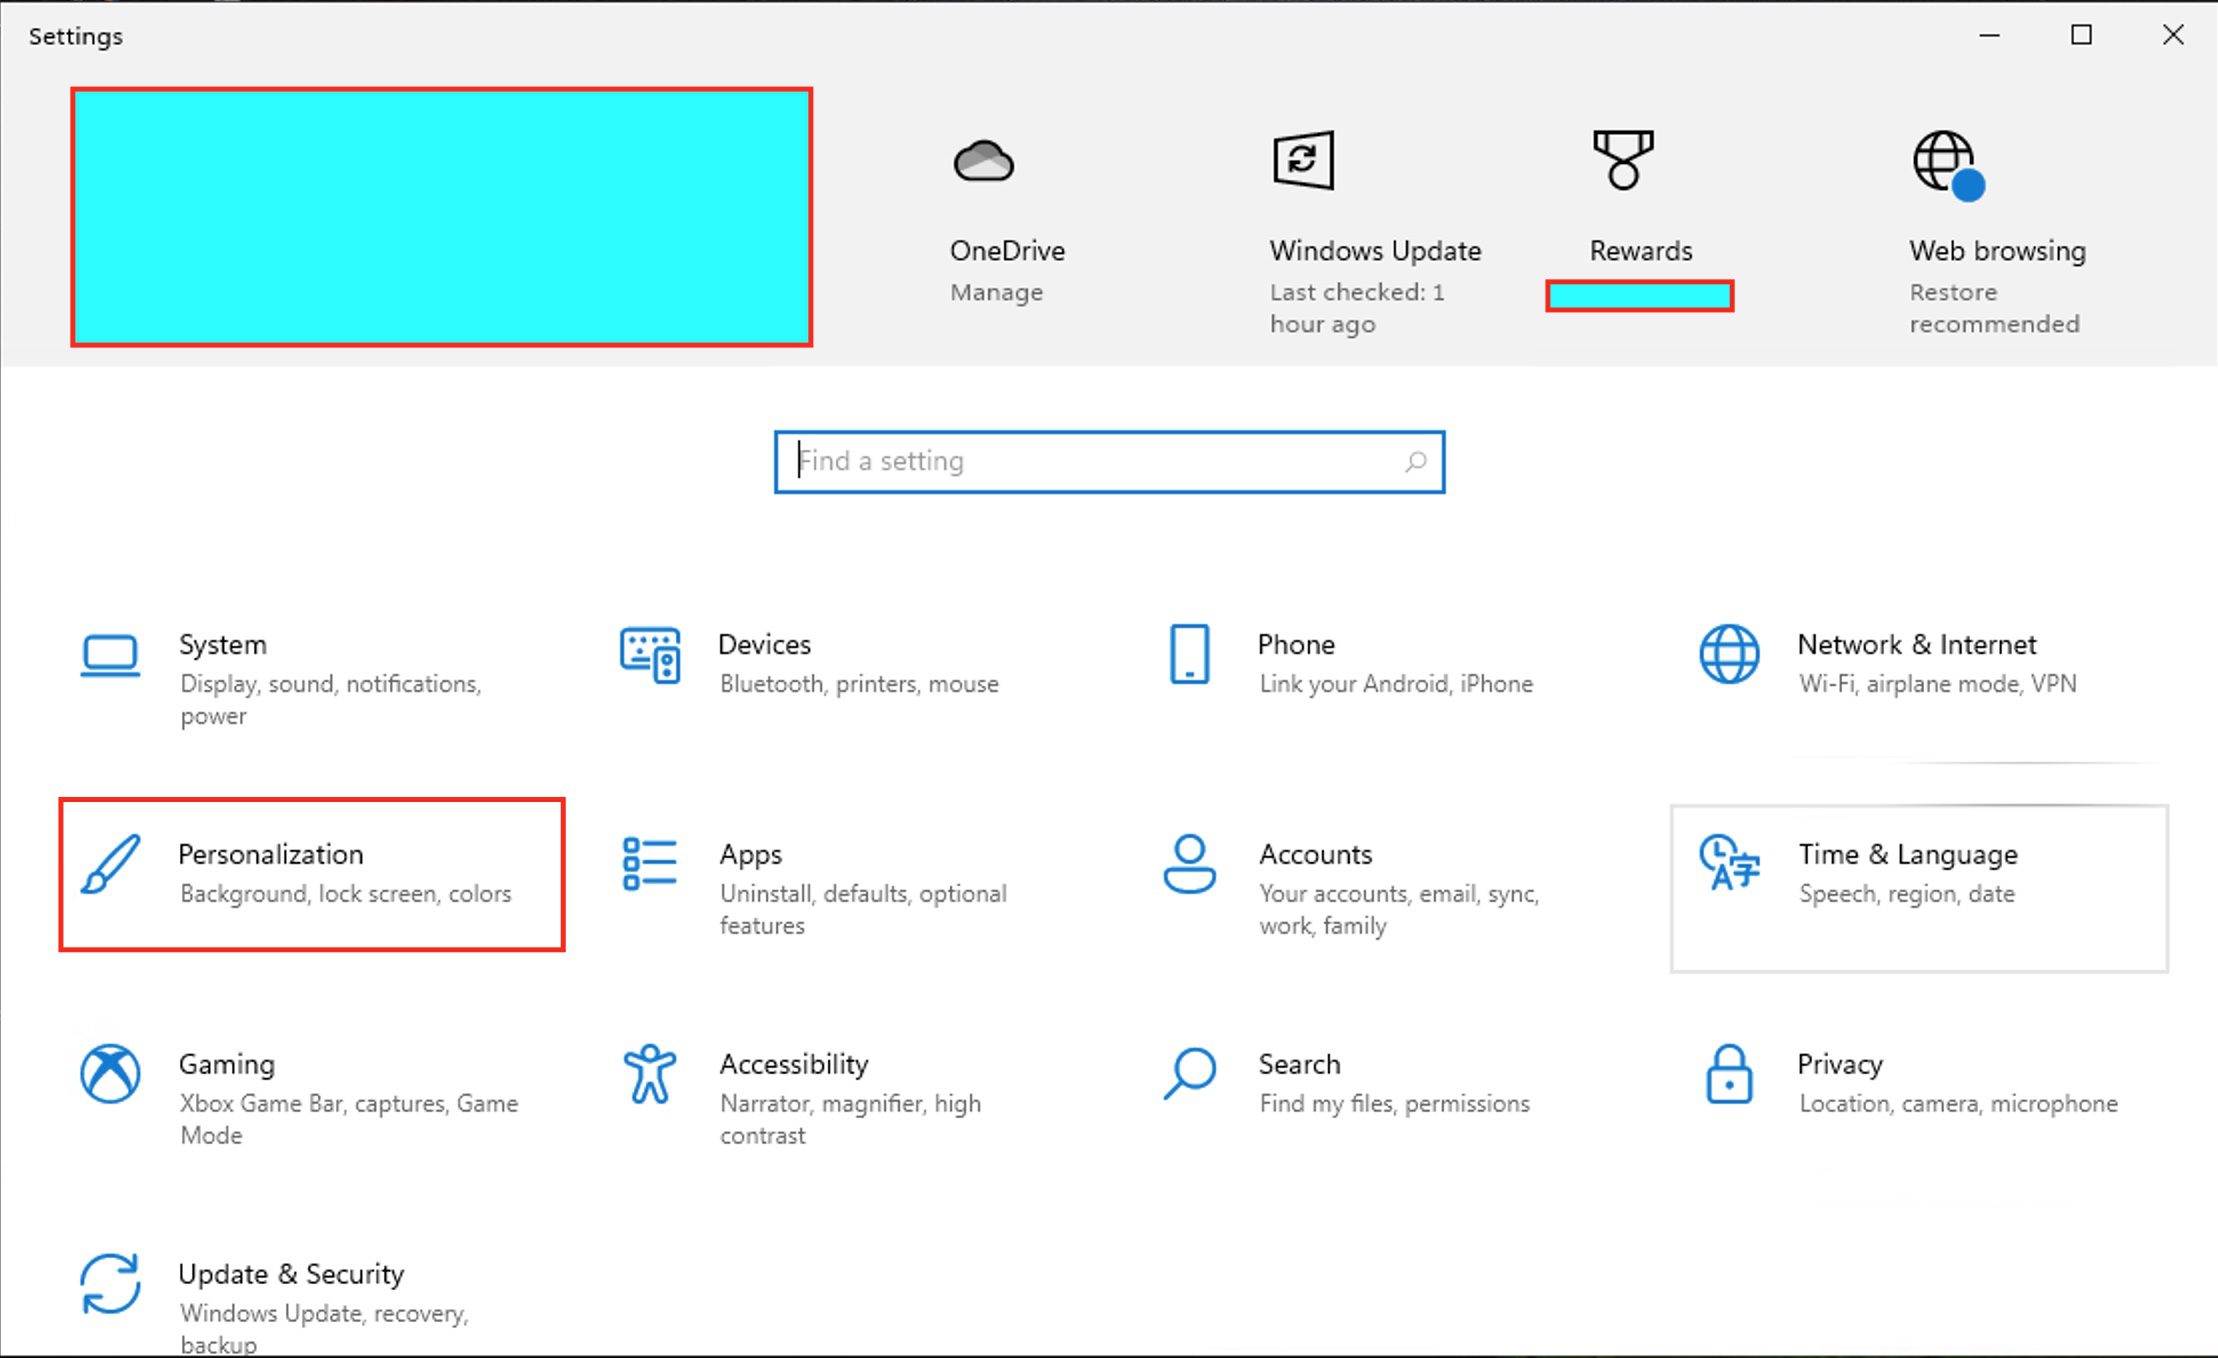Click the Accounts person icon

[x=1190, y=864]
